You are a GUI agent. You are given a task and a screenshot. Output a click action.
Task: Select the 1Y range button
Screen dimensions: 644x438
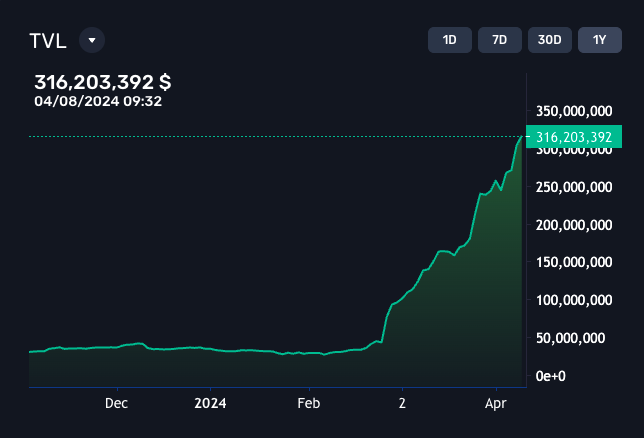click(599, 40)
